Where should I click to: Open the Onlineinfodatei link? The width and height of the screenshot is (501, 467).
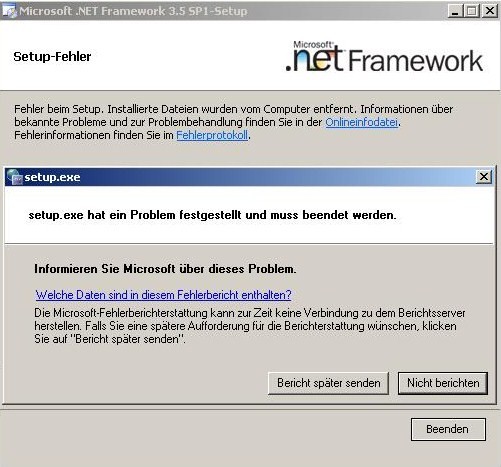[362, 122]
